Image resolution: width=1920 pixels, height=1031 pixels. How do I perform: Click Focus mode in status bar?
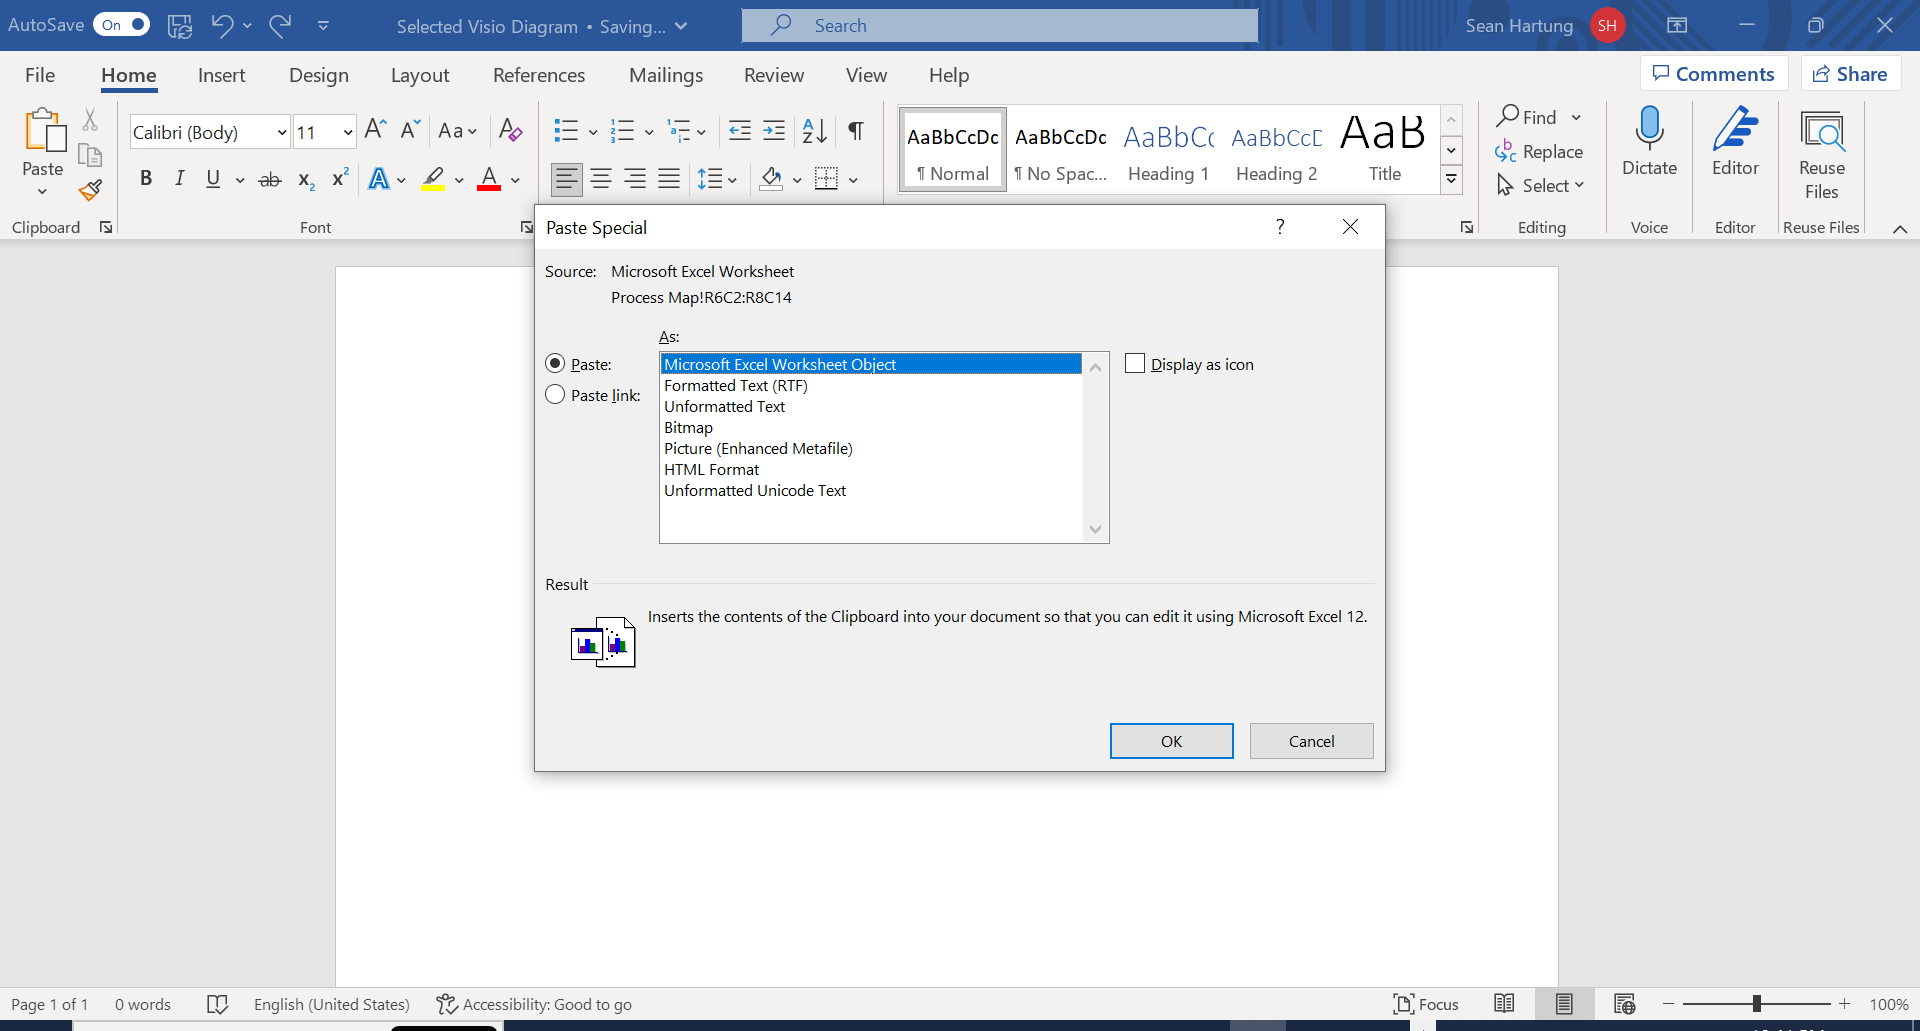point(1426,1004)
